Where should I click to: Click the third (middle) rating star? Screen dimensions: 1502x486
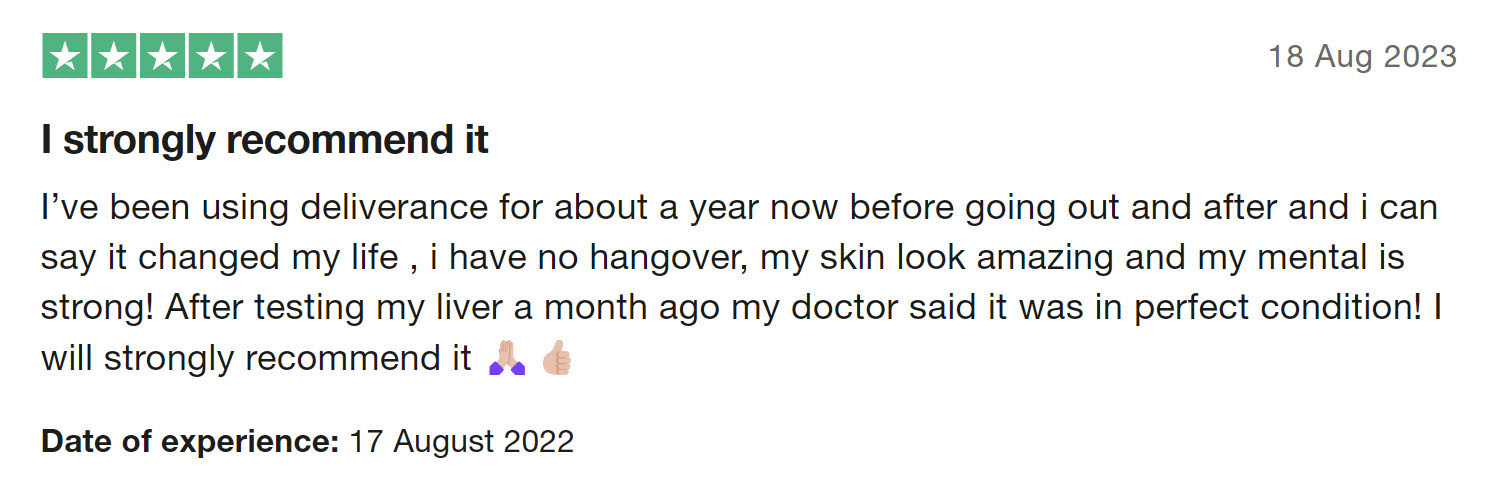[162, 56]
